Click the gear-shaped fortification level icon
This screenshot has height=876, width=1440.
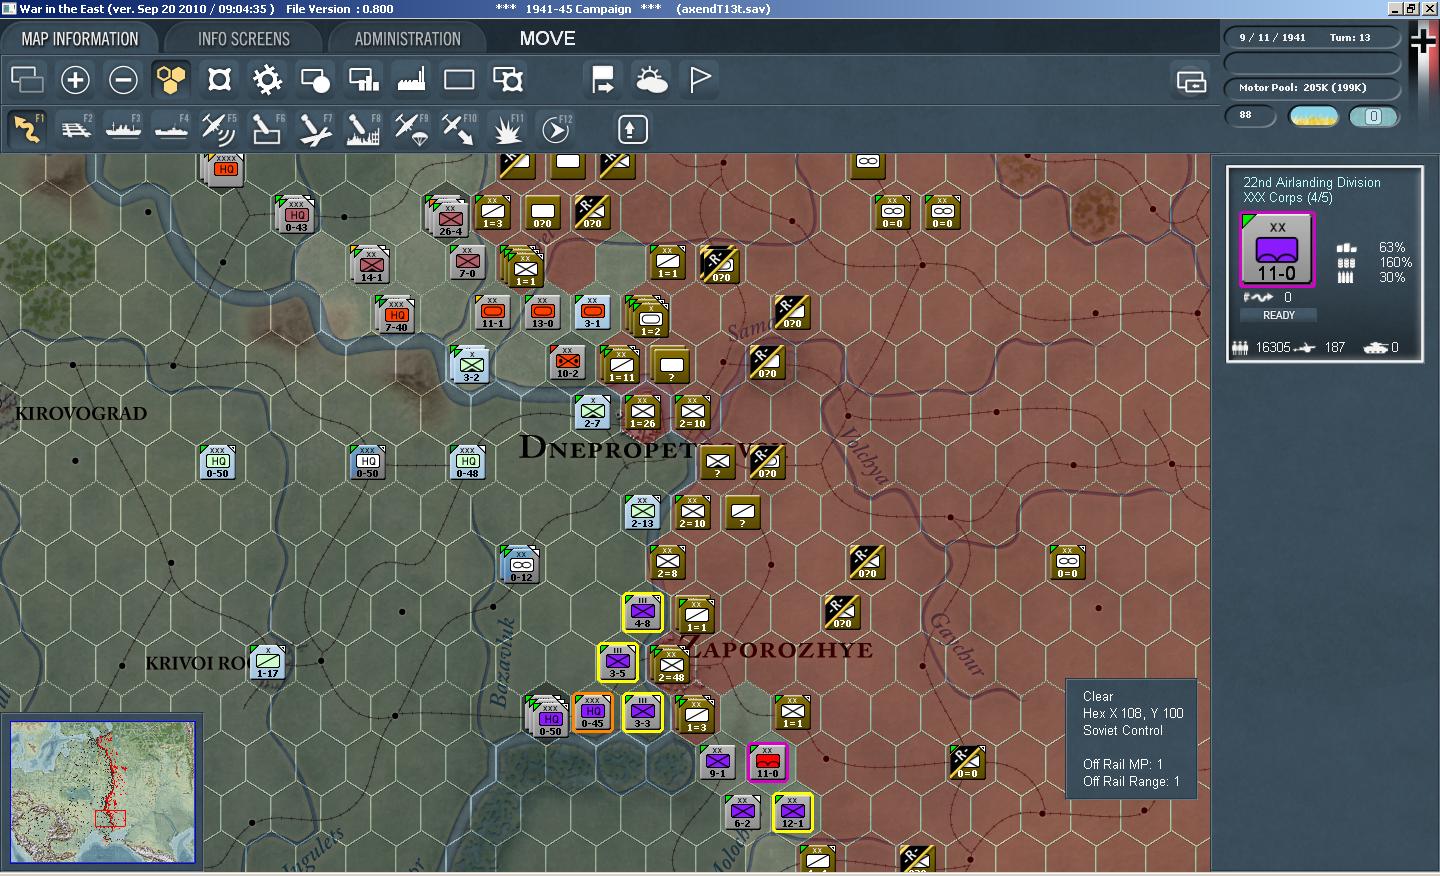click(267, 80)
